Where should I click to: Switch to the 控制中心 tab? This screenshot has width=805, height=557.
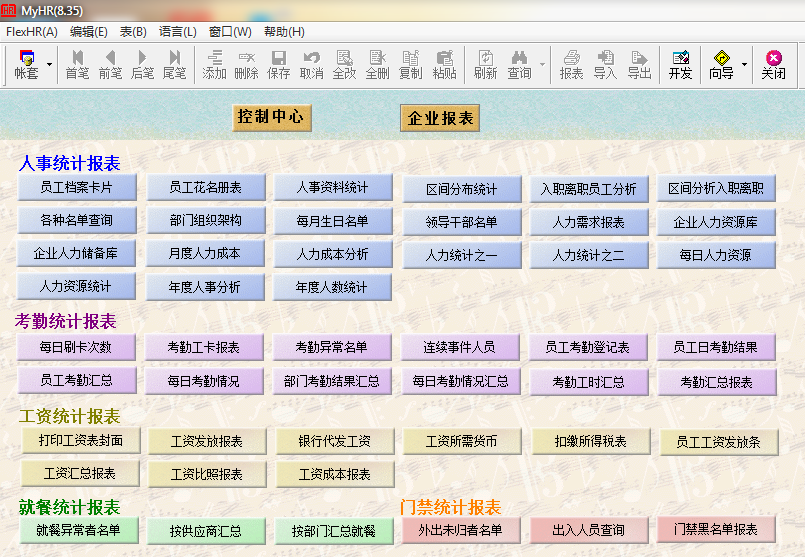(x=271, y=117)
